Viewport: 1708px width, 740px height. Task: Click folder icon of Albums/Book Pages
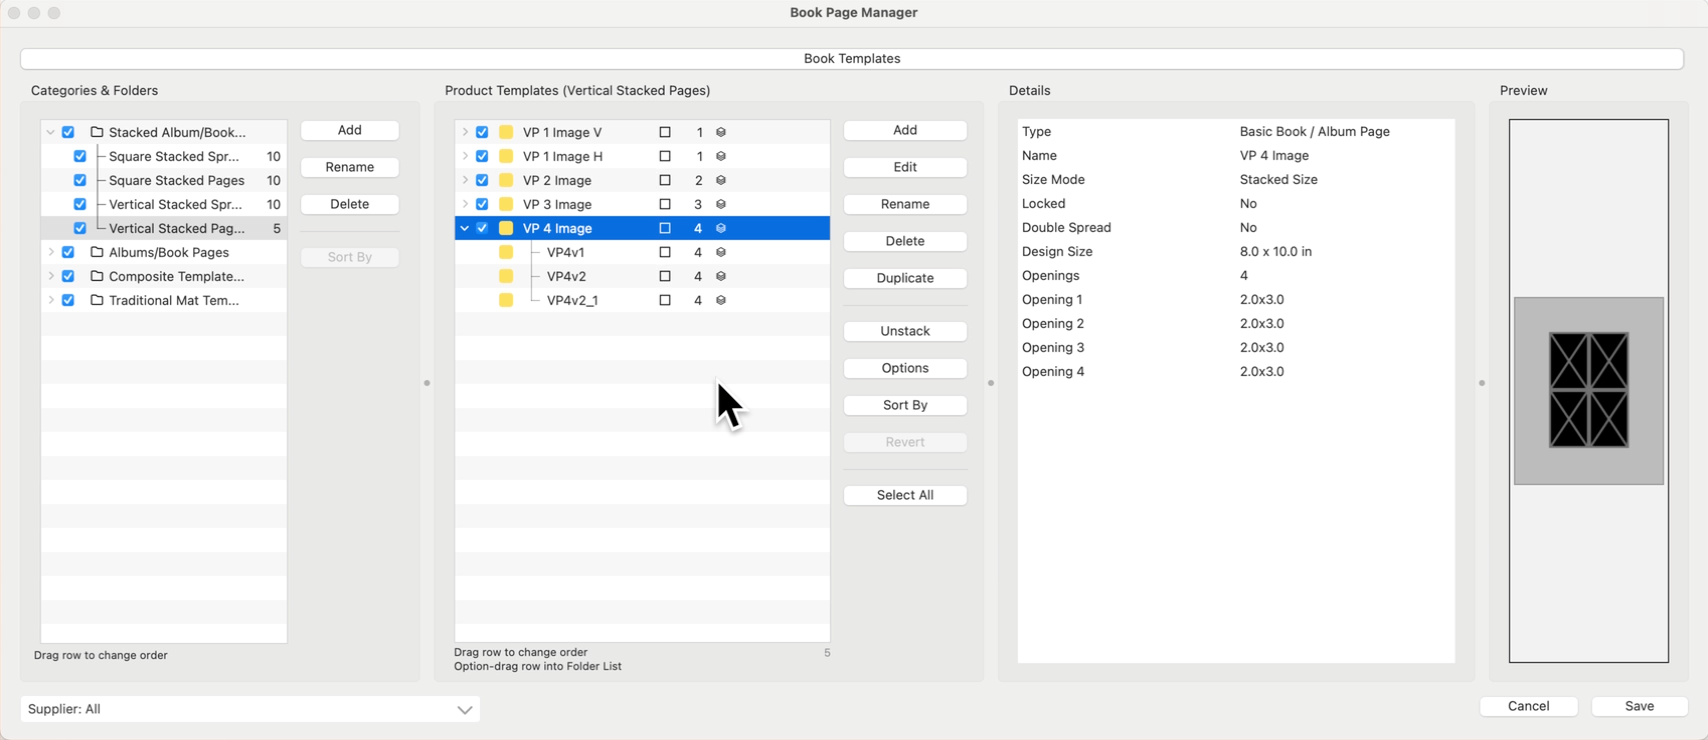[97, 252]
